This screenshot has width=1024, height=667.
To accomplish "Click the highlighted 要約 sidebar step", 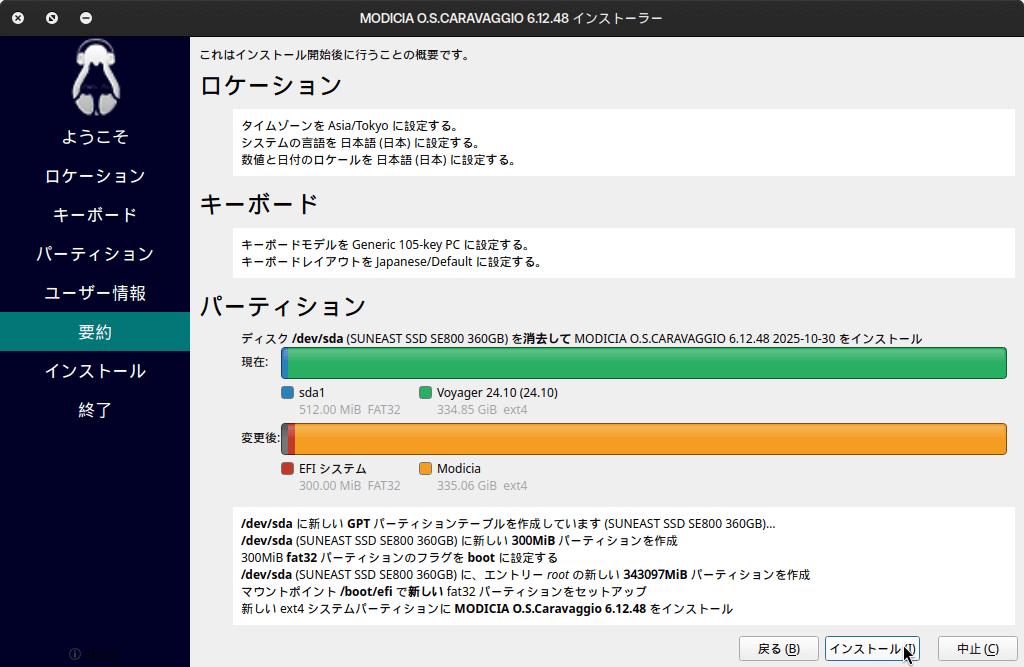I will pos(95,332).
